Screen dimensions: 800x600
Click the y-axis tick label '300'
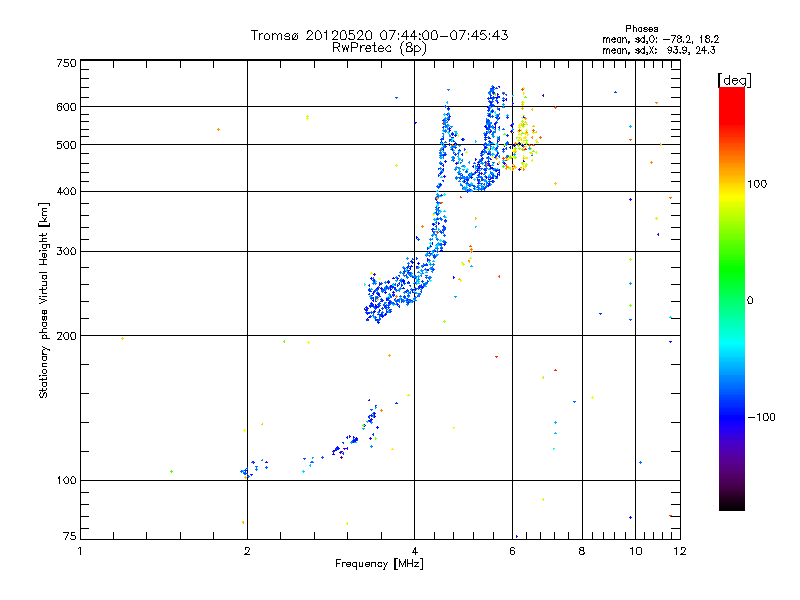(x=66, y=252)
